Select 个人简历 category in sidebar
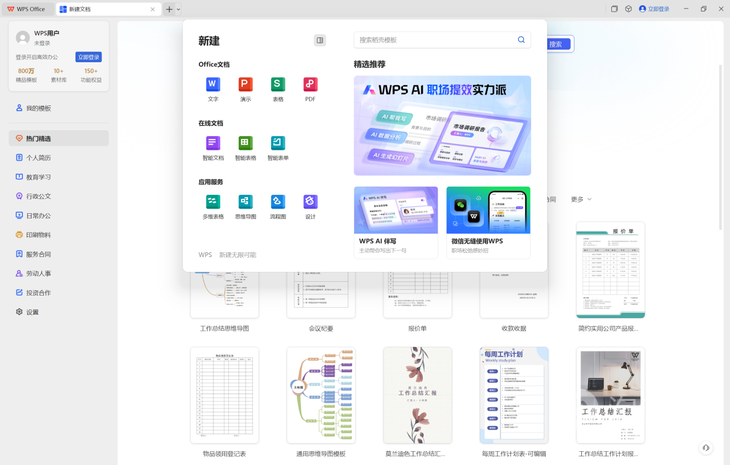 tap(59, 158)
